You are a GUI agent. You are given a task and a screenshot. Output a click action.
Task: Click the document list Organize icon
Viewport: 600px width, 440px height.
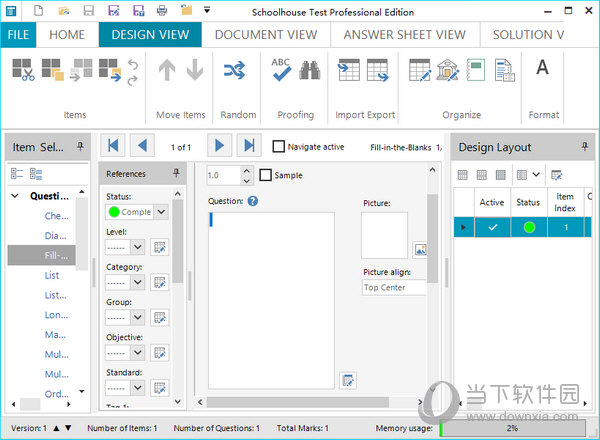click(504, 70)
